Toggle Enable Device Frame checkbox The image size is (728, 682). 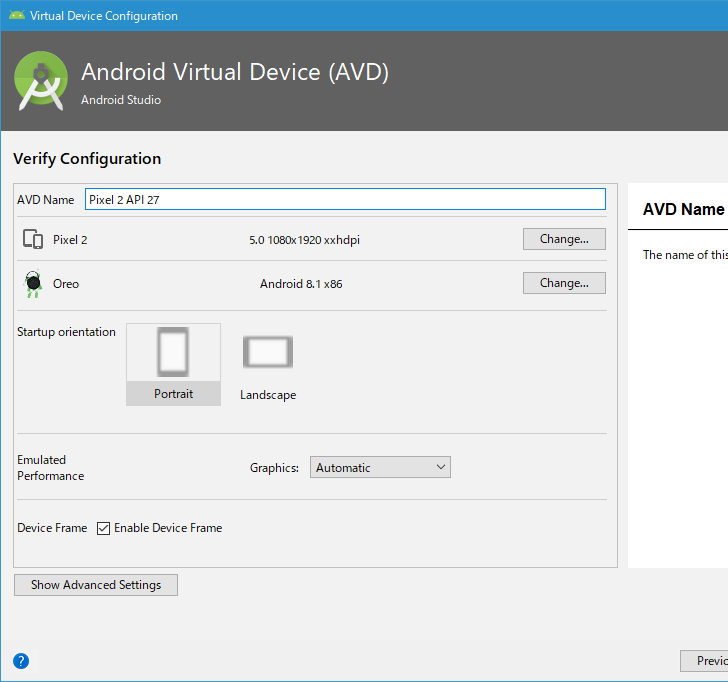(x=103, y=528)
